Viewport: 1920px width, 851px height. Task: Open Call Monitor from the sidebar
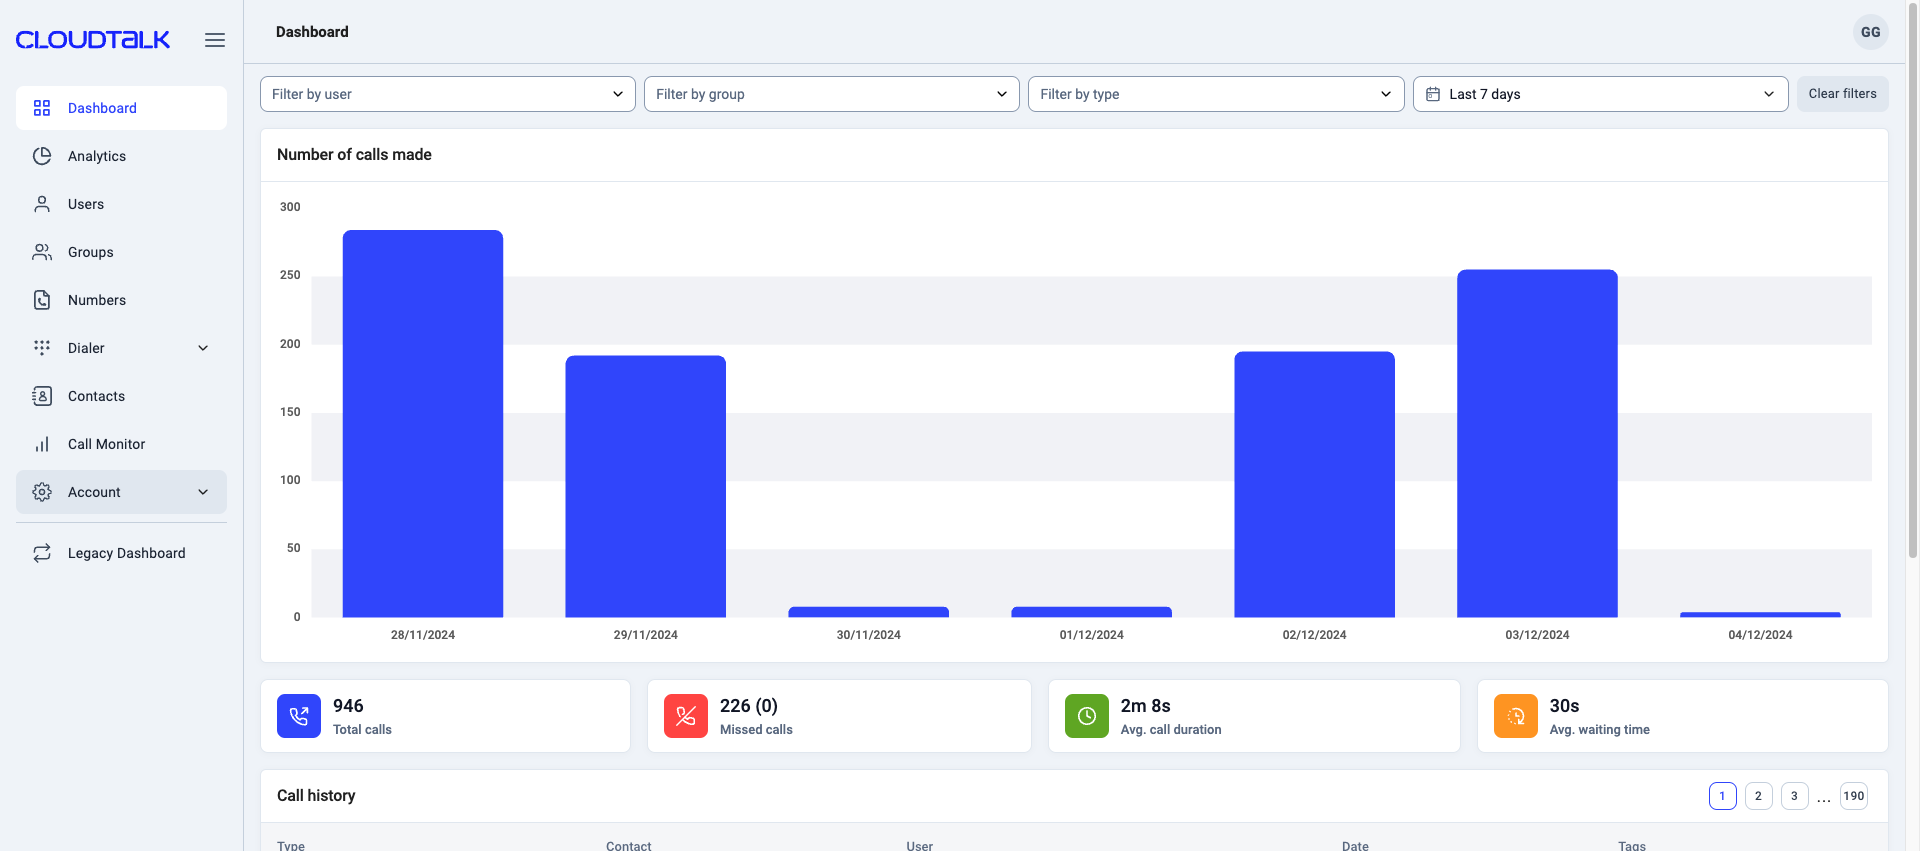pyautogui.click(x=121, y=444)
